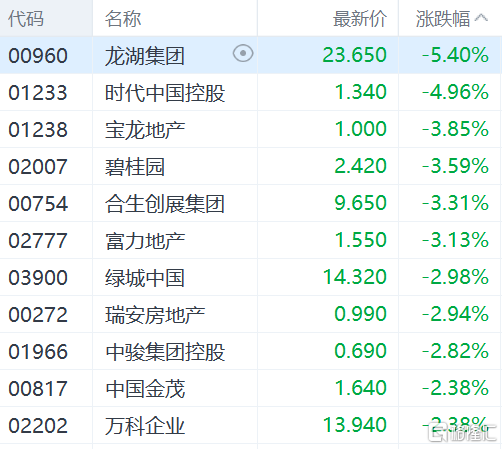Click price 13.940
Image resolution: width=503 pixels, height=449 pixels.
[355, 425]
